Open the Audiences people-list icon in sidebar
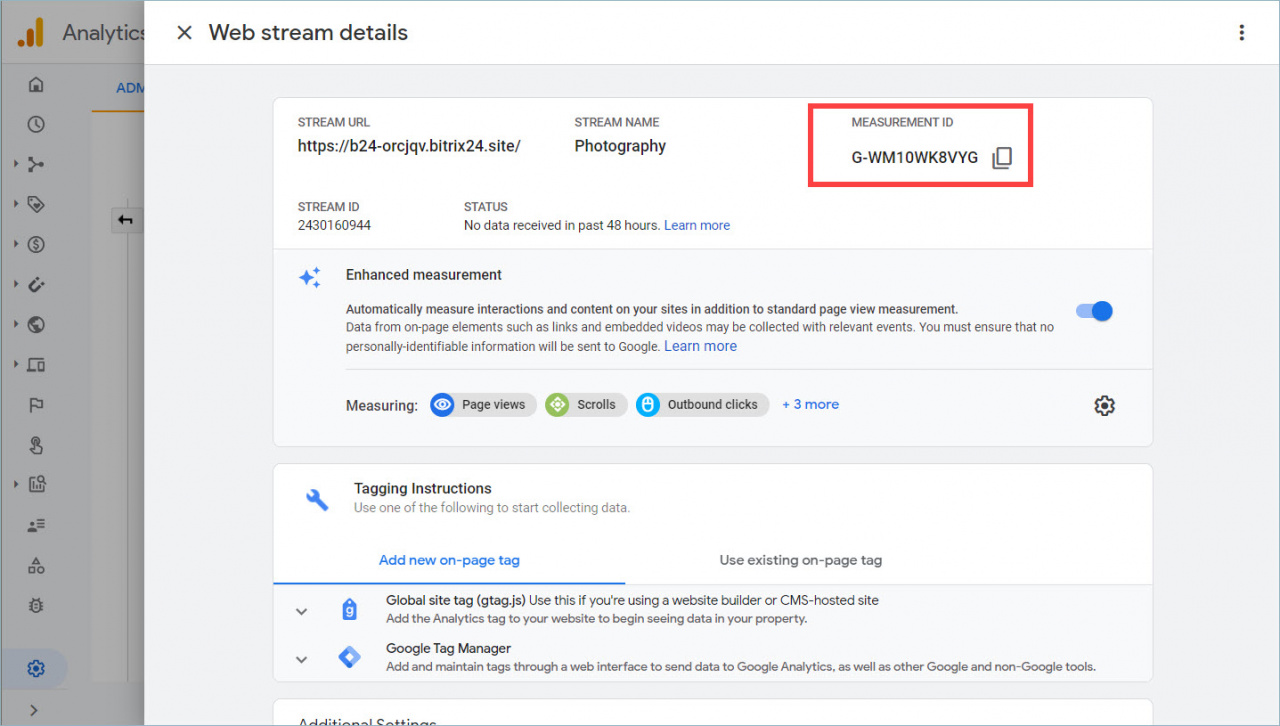 pyautogui.click(x=36, y=525)
